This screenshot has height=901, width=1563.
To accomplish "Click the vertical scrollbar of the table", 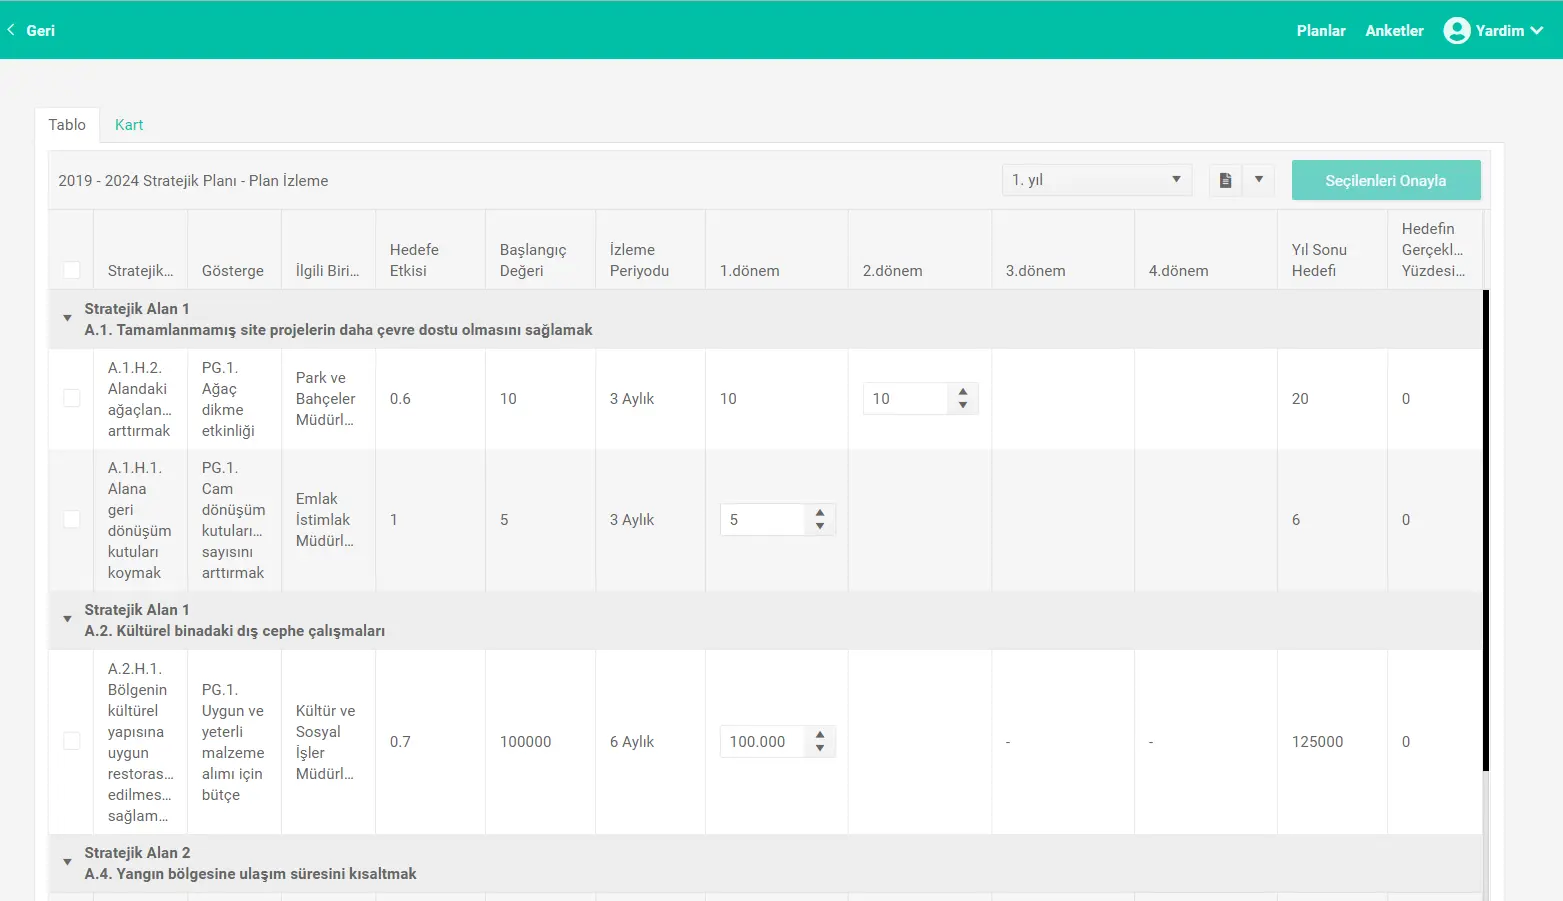I will tap(1485, 530).
